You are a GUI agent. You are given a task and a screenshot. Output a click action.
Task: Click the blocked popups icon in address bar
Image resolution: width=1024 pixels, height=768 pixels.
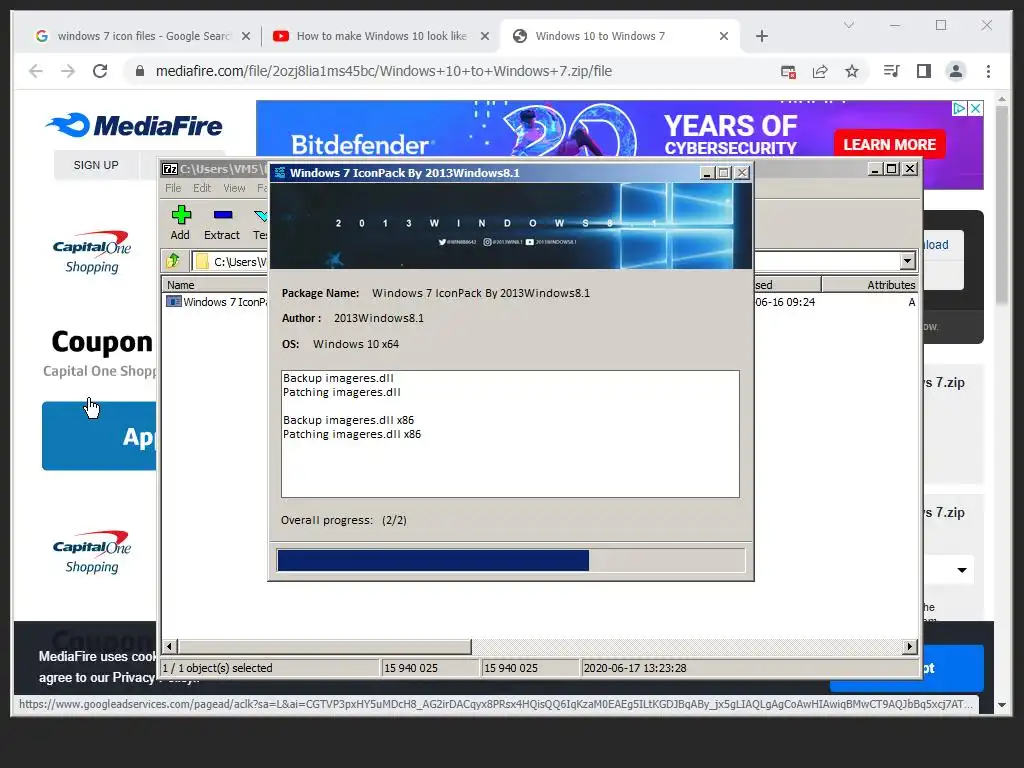(x=788, y=71)
